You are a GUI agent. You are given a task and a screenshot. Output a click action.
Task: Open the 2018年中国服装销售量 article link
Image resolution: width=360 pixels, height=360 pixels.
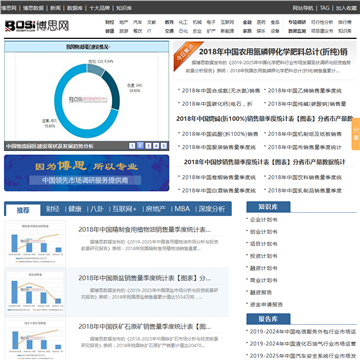(219, 147)
